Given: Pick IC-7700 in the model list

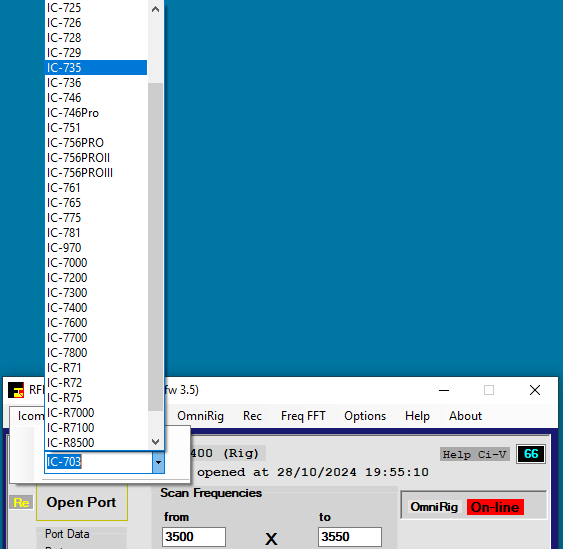Looking at the screenshot, I should coord(96,338).
